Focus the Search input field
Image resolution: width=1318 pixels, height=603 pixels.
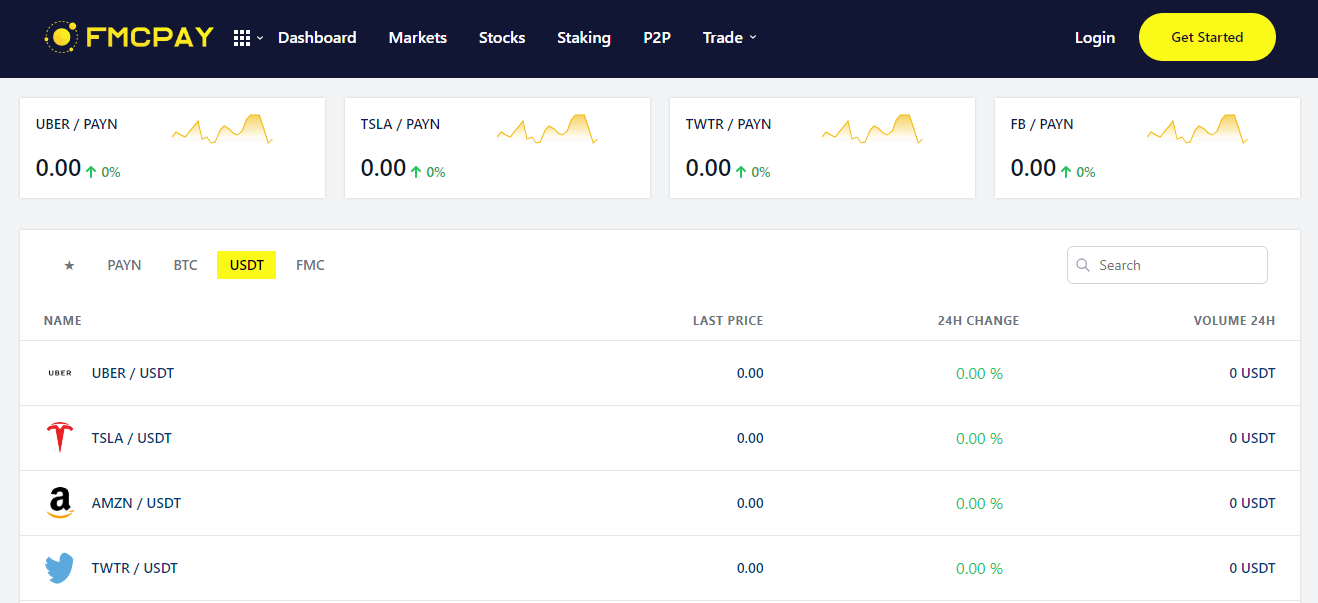tap(1167, 265)
